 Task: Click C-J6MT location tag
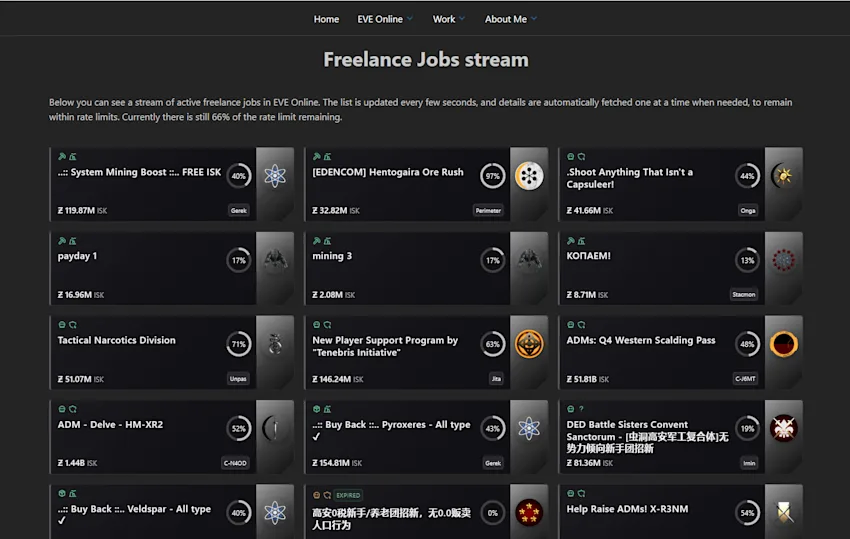point(745,378)
